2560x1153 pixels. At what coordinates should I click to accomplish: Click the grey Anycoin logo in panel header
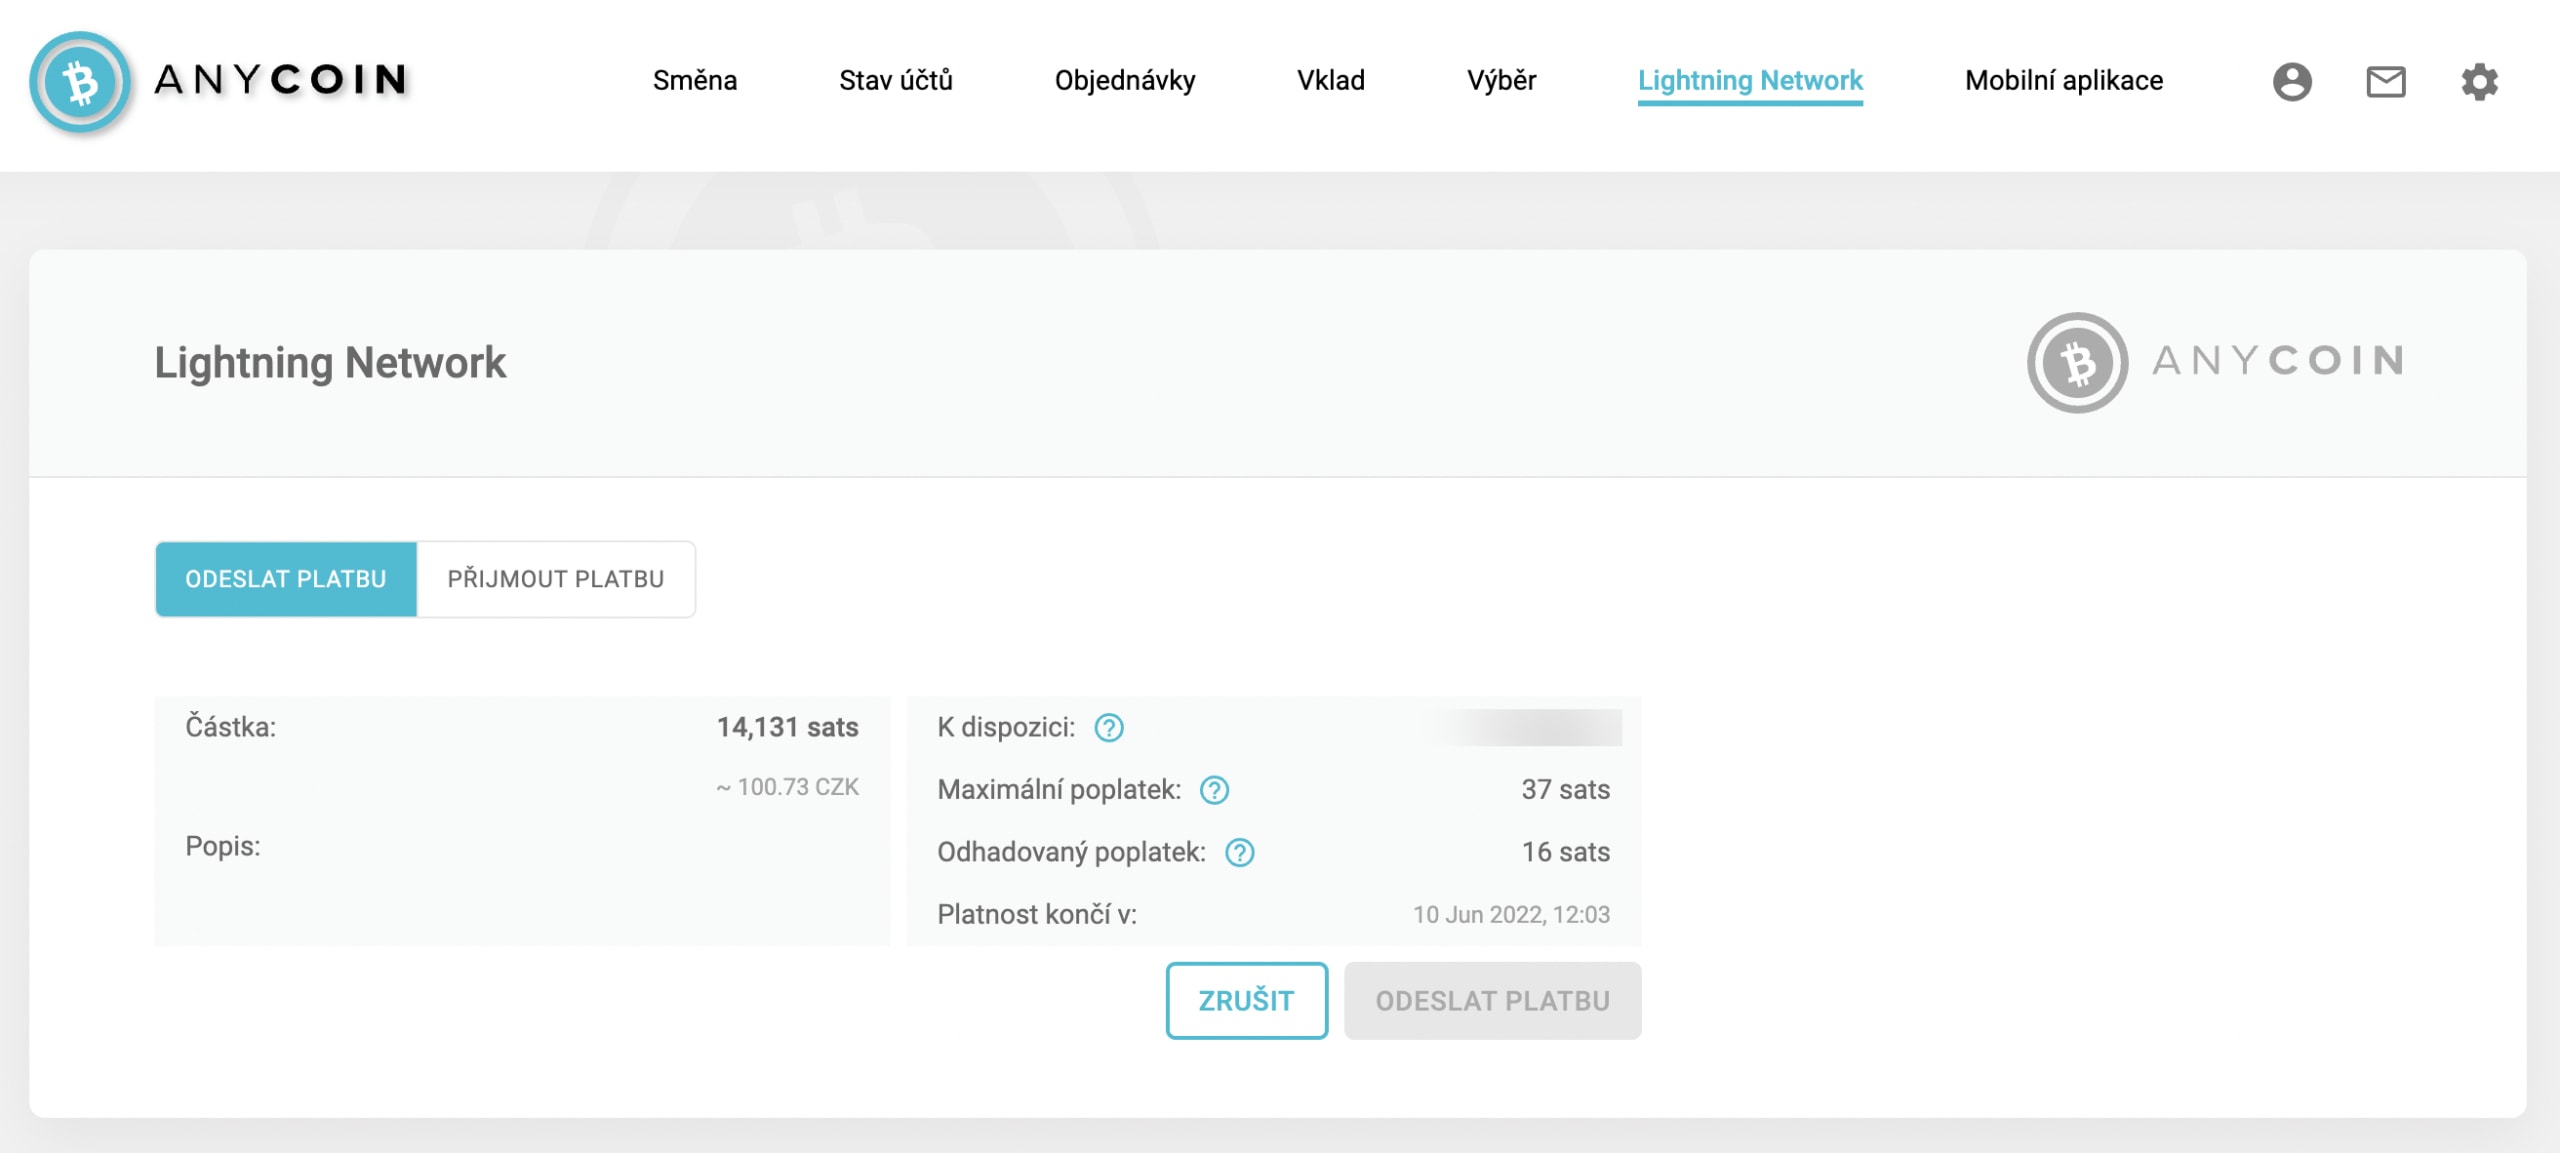[2216, 362]
